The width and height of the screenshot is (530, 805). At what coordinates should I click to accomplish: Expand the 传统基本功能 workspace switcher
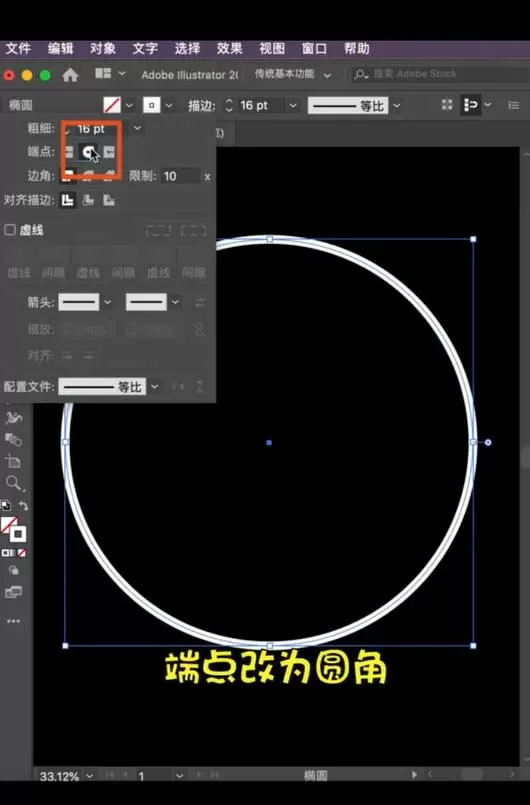click(327, 75)
